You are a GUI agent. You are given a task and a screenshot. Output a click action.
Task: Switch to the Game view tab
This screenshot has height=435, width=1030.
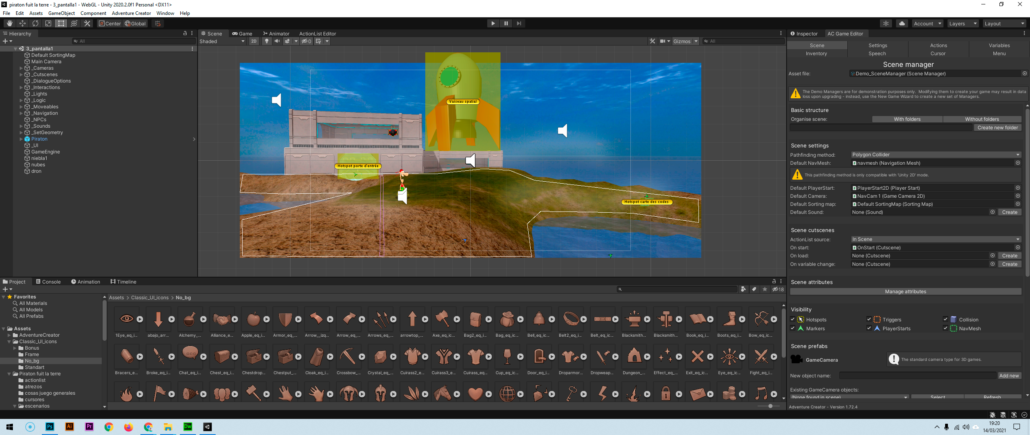pyautogui.click(x=243, y=33)
